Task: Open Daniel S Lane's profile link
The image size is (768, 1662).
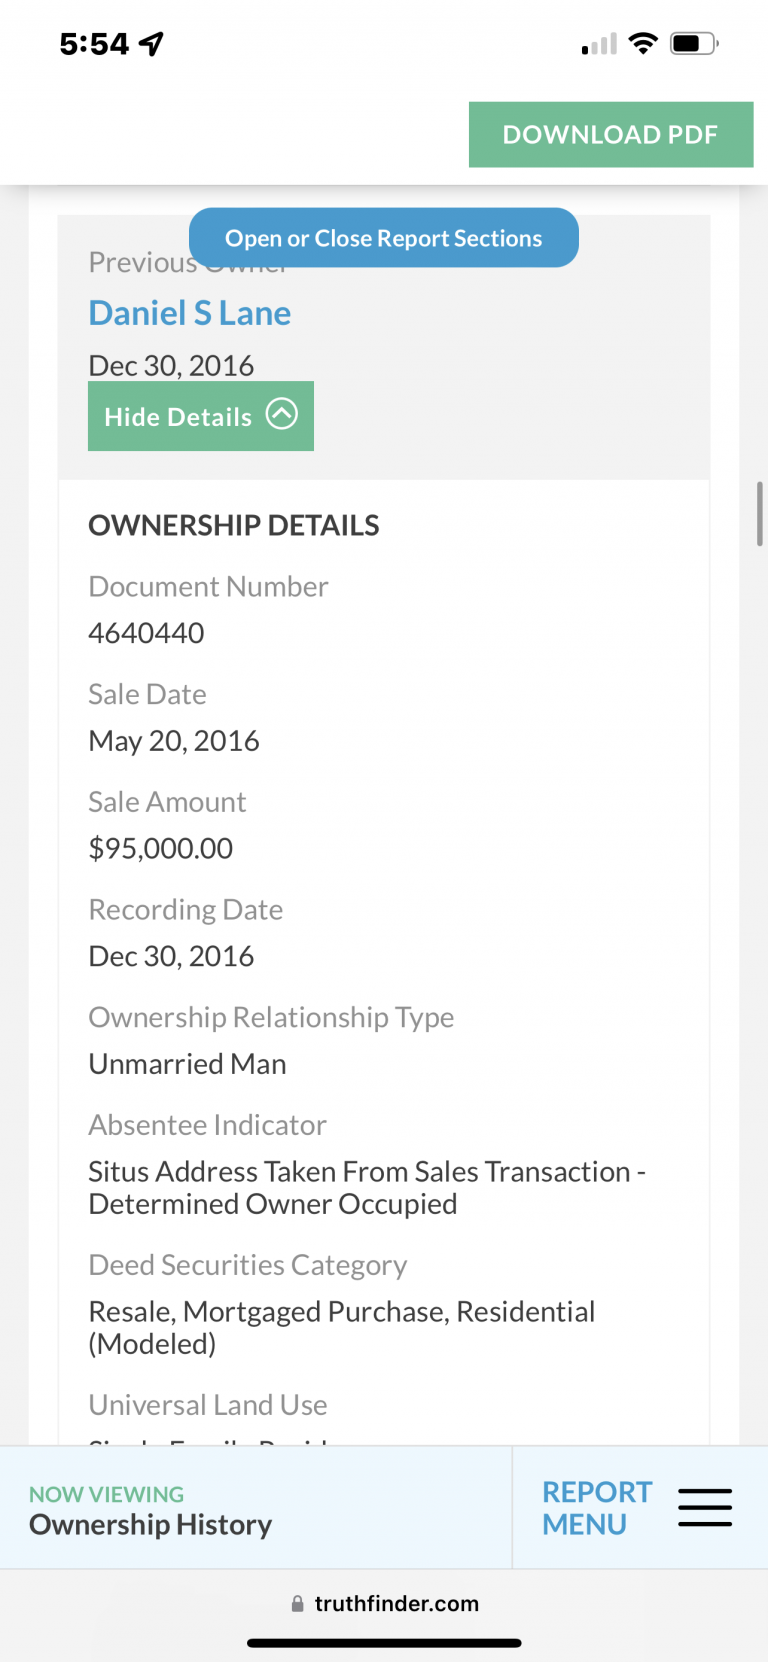Action: [x=190, y=313]
